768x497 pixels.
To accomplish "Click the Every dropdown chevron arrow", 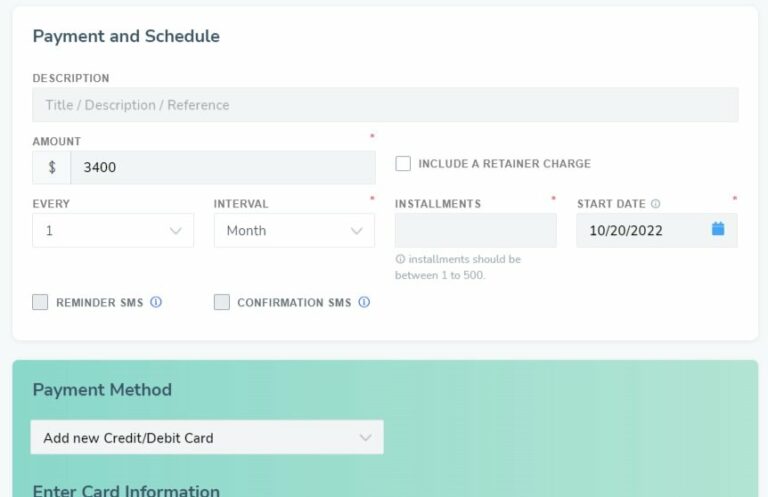I will [x=175, y=231].
